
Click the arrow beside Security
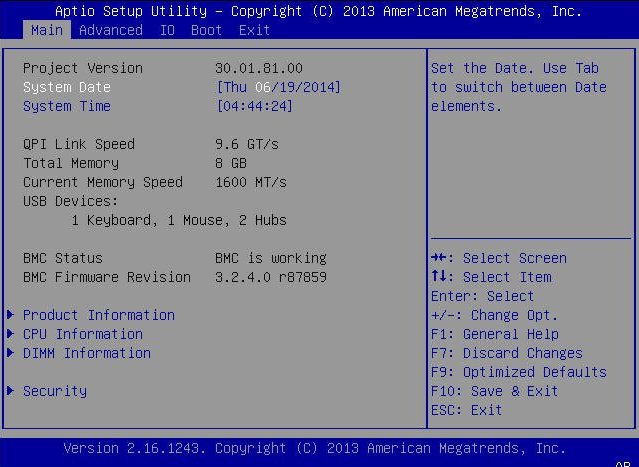click(11, 390)
